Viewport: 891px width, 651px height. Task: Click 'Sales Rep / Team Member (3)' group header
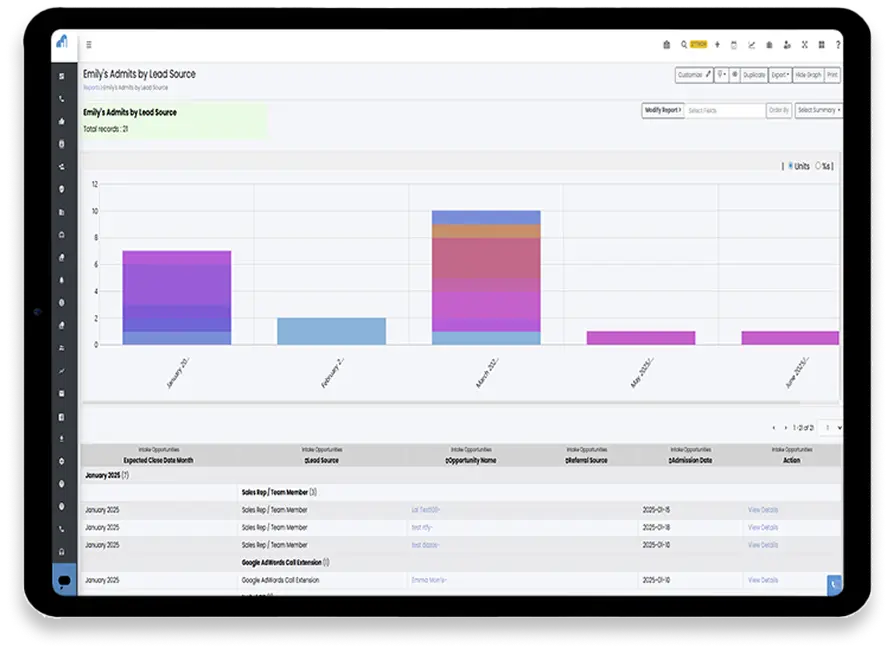click(x=279, y=492)
